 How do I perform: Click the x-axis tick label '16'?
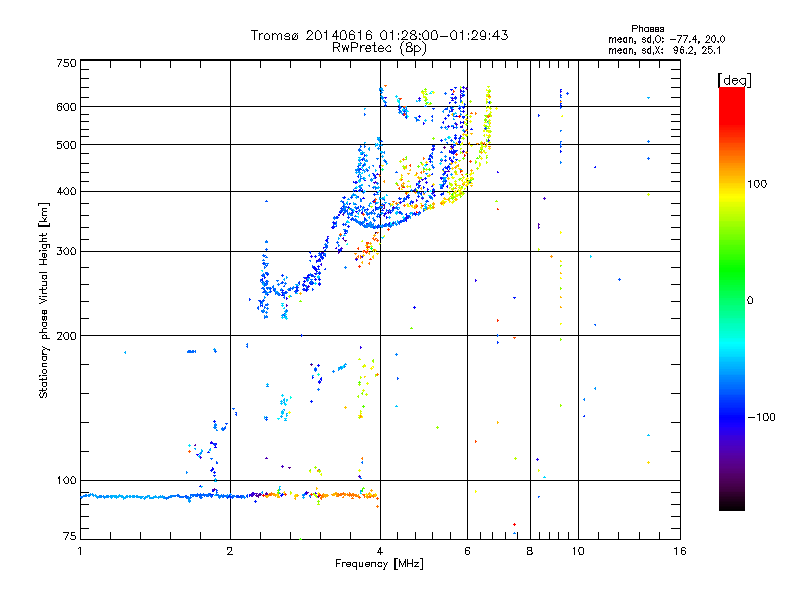[x=680, y=551]
